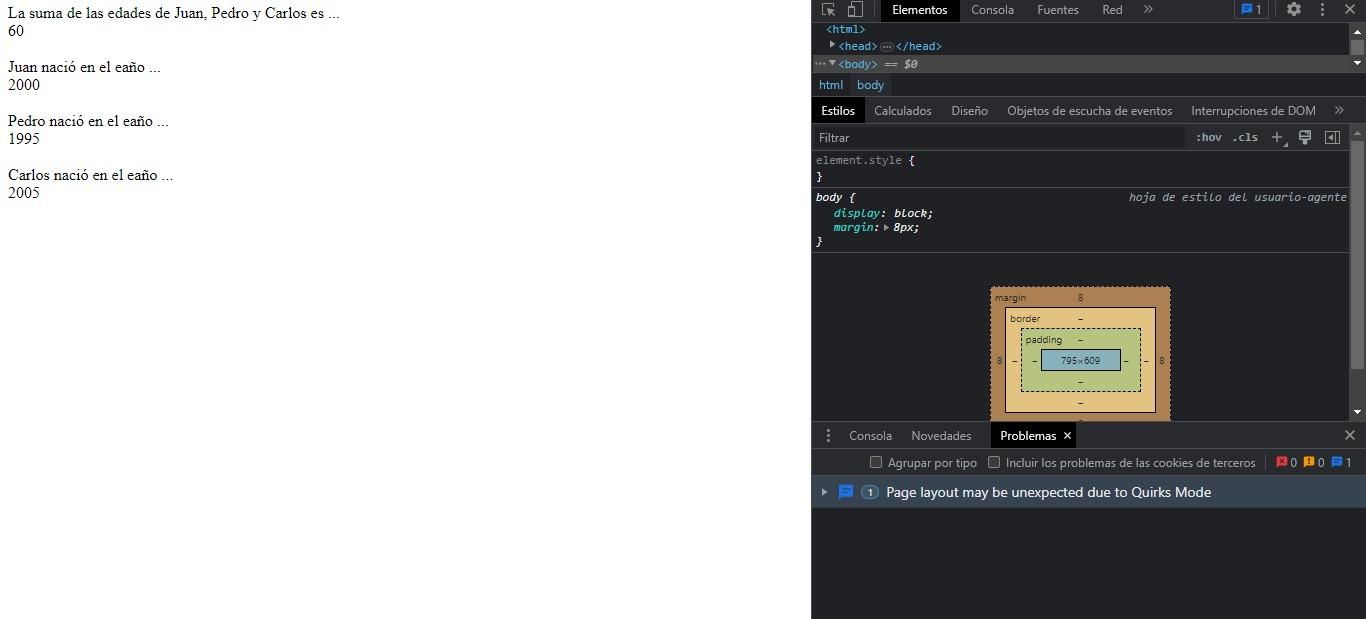Toggle the :hov element state panel

tap(1208, 138)
